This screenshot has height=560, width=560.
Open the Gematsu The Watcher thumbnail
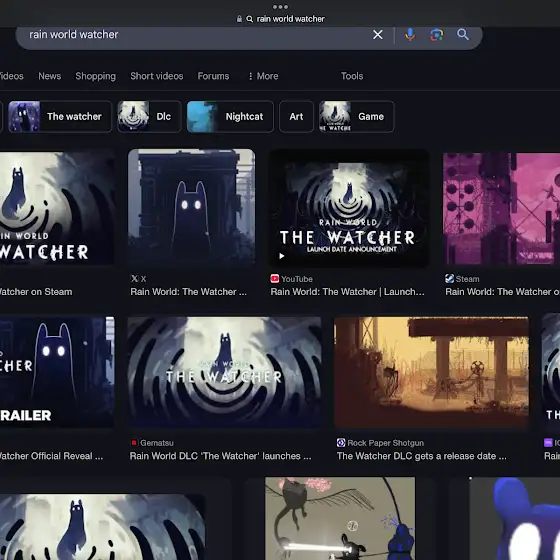click(x=225, y=372)
